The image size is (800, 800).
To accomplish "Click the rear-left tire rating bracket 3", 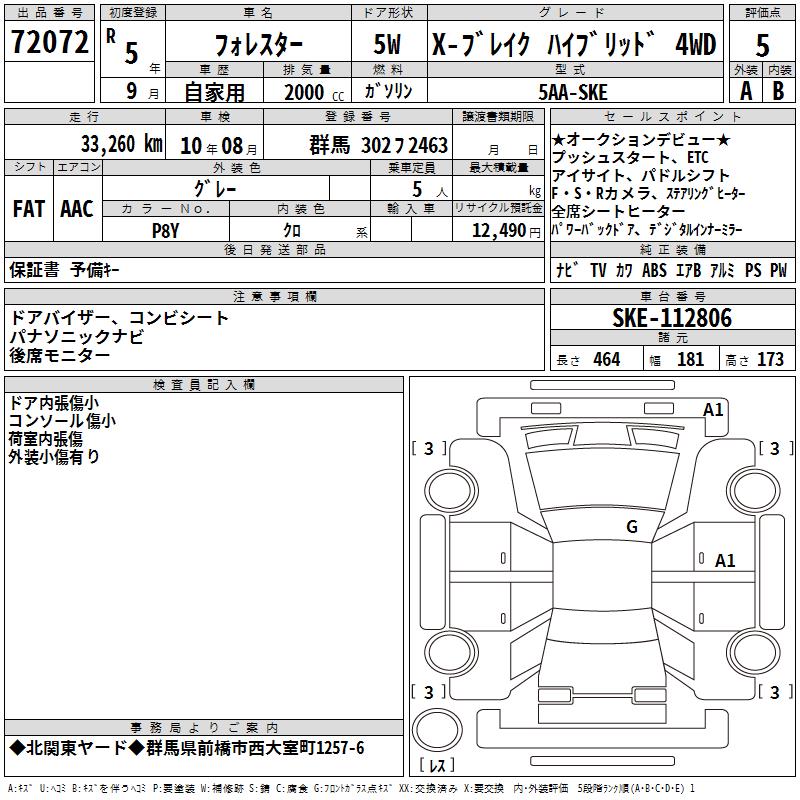I will tap(429, 692).
